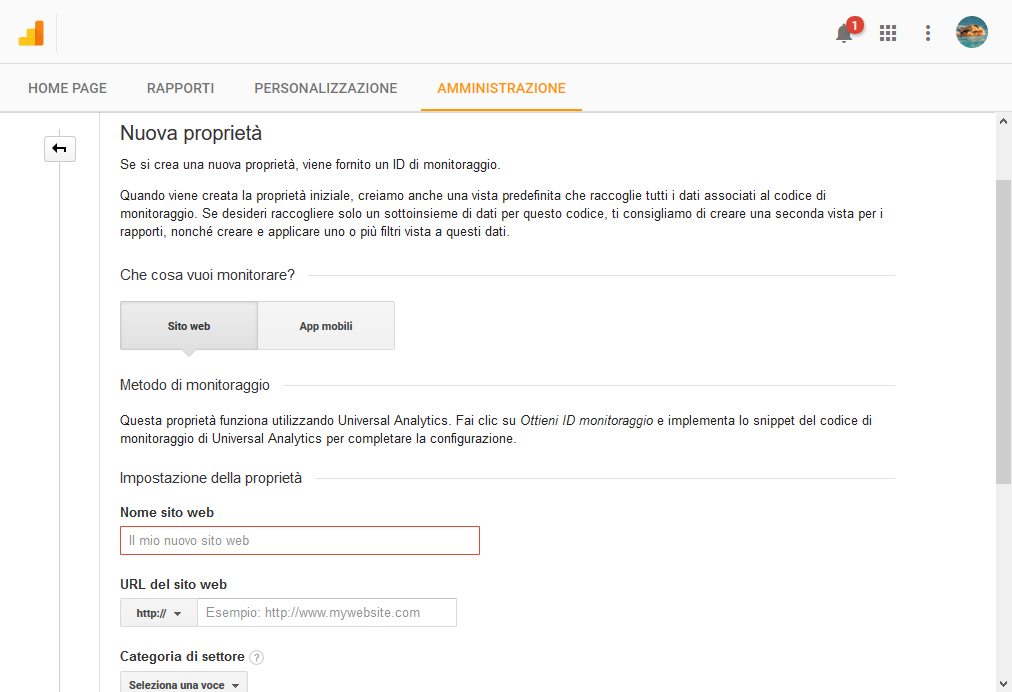
Task: Open the Seleziona una voce dropdown
Action: click(184, 685)
